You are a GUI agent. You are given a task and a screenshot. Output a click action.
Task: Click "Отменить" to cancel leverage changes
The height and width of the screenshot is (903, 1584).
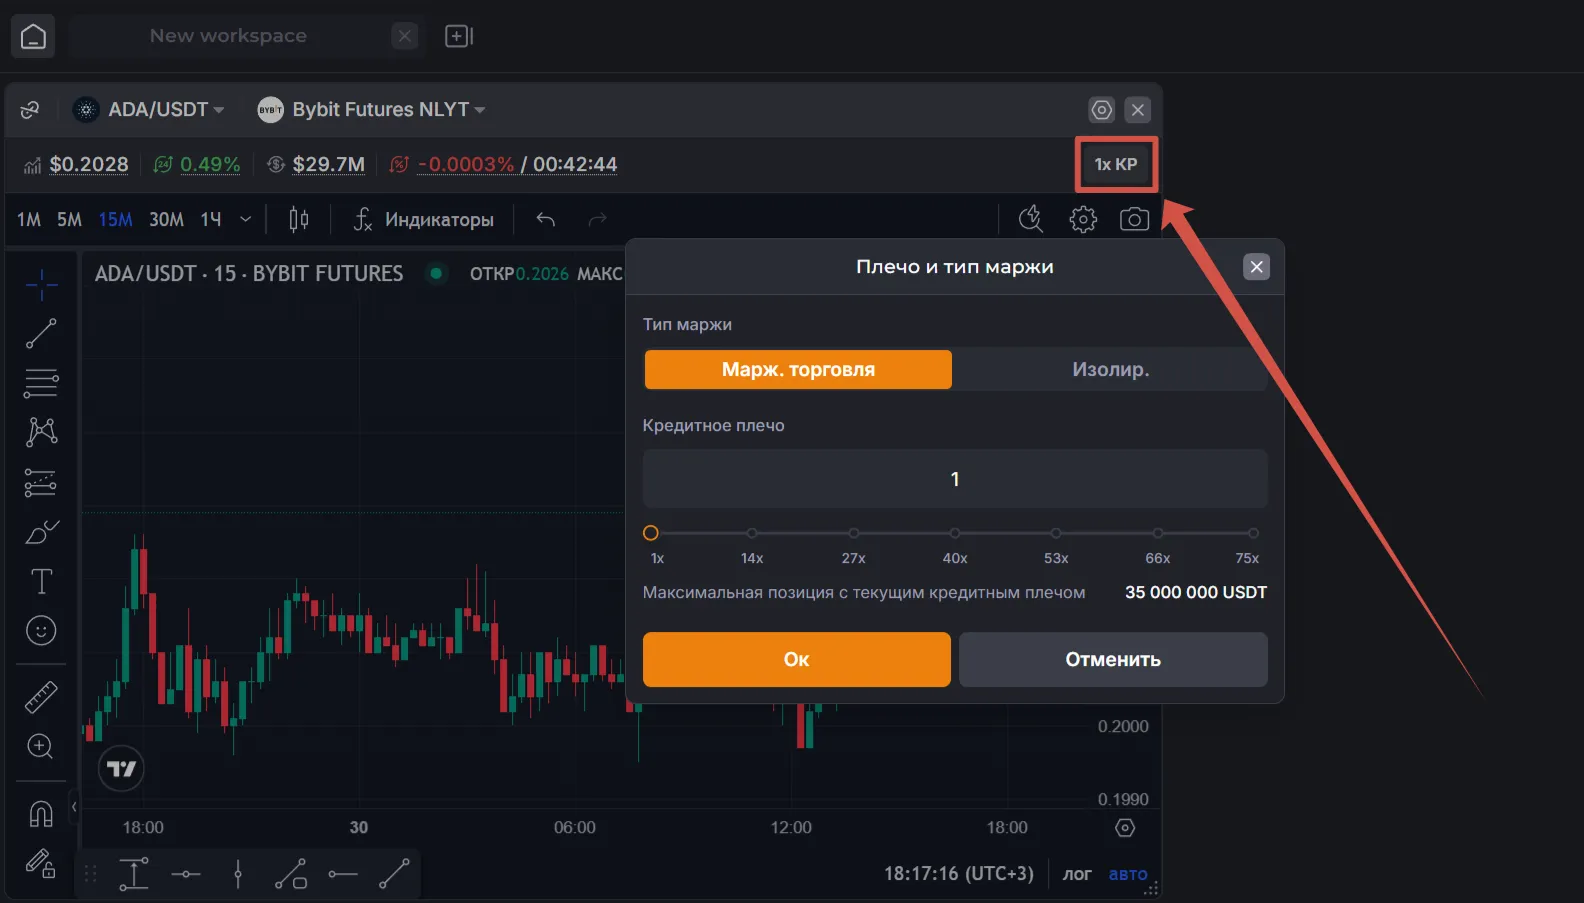[1113, 659]
